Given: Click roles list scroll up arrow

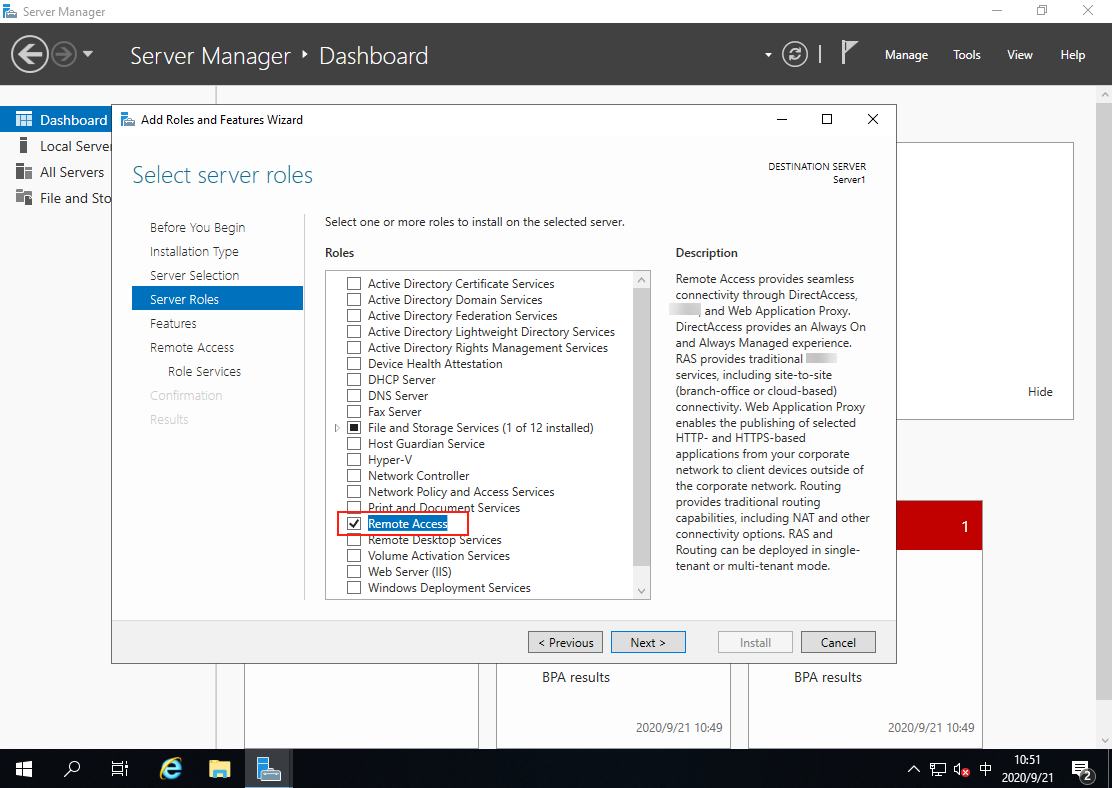Looking at the screenshot, I should 641,280.
